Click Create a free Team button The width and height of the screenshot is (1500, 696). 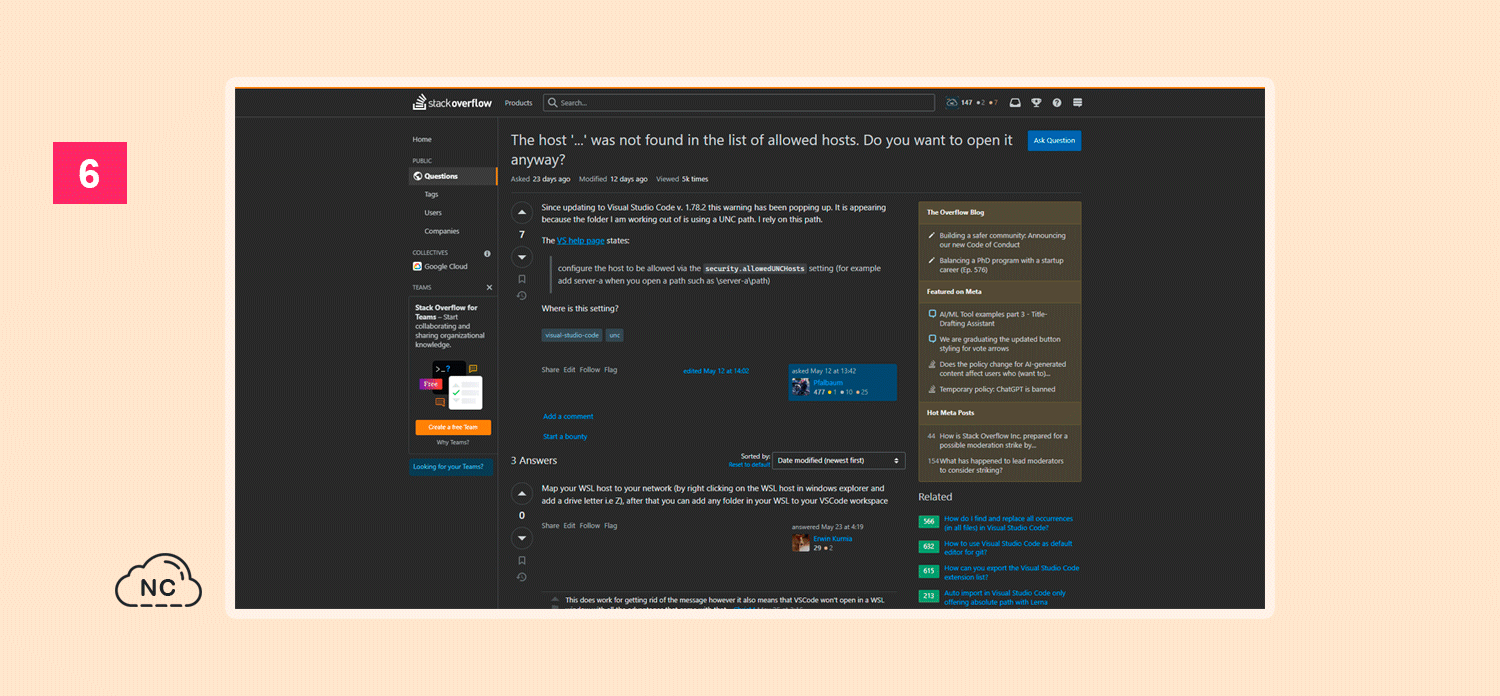point(453,427)
